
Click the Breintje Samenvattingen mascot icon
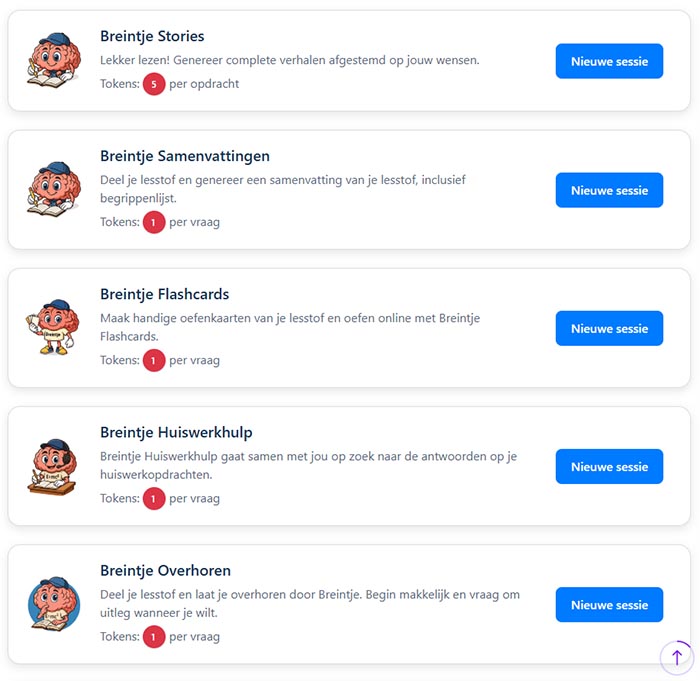(x=53, y=190)
